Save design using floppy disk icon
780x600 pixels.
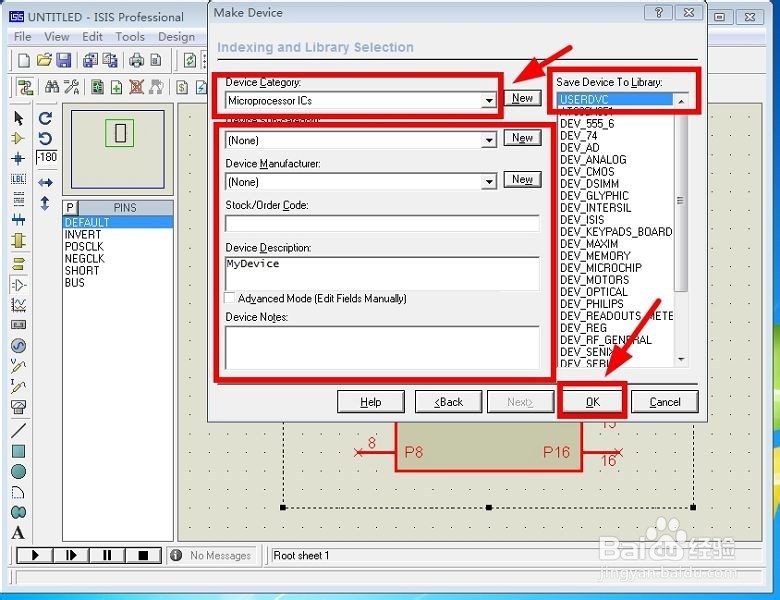click(64, 60)
